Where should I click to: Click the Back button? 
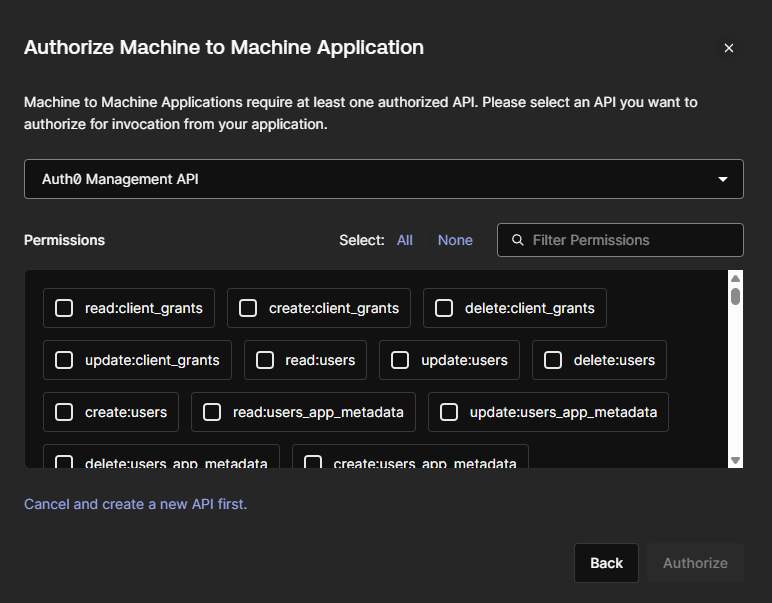(606, 563)
